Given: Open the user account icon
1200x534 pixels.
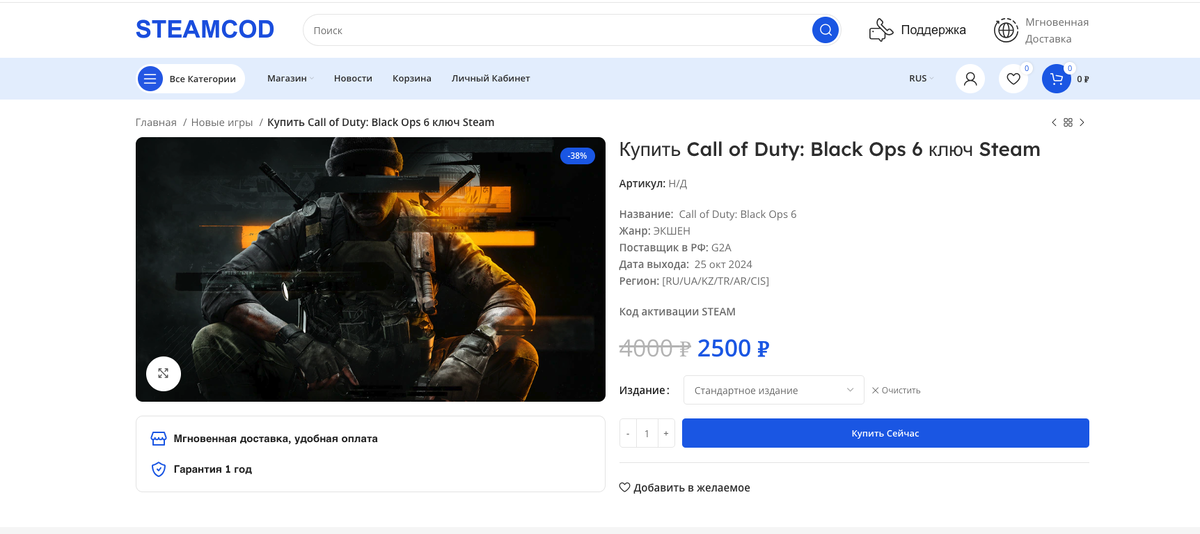Looking at the screenshot, I should click(x=969, y=78).
